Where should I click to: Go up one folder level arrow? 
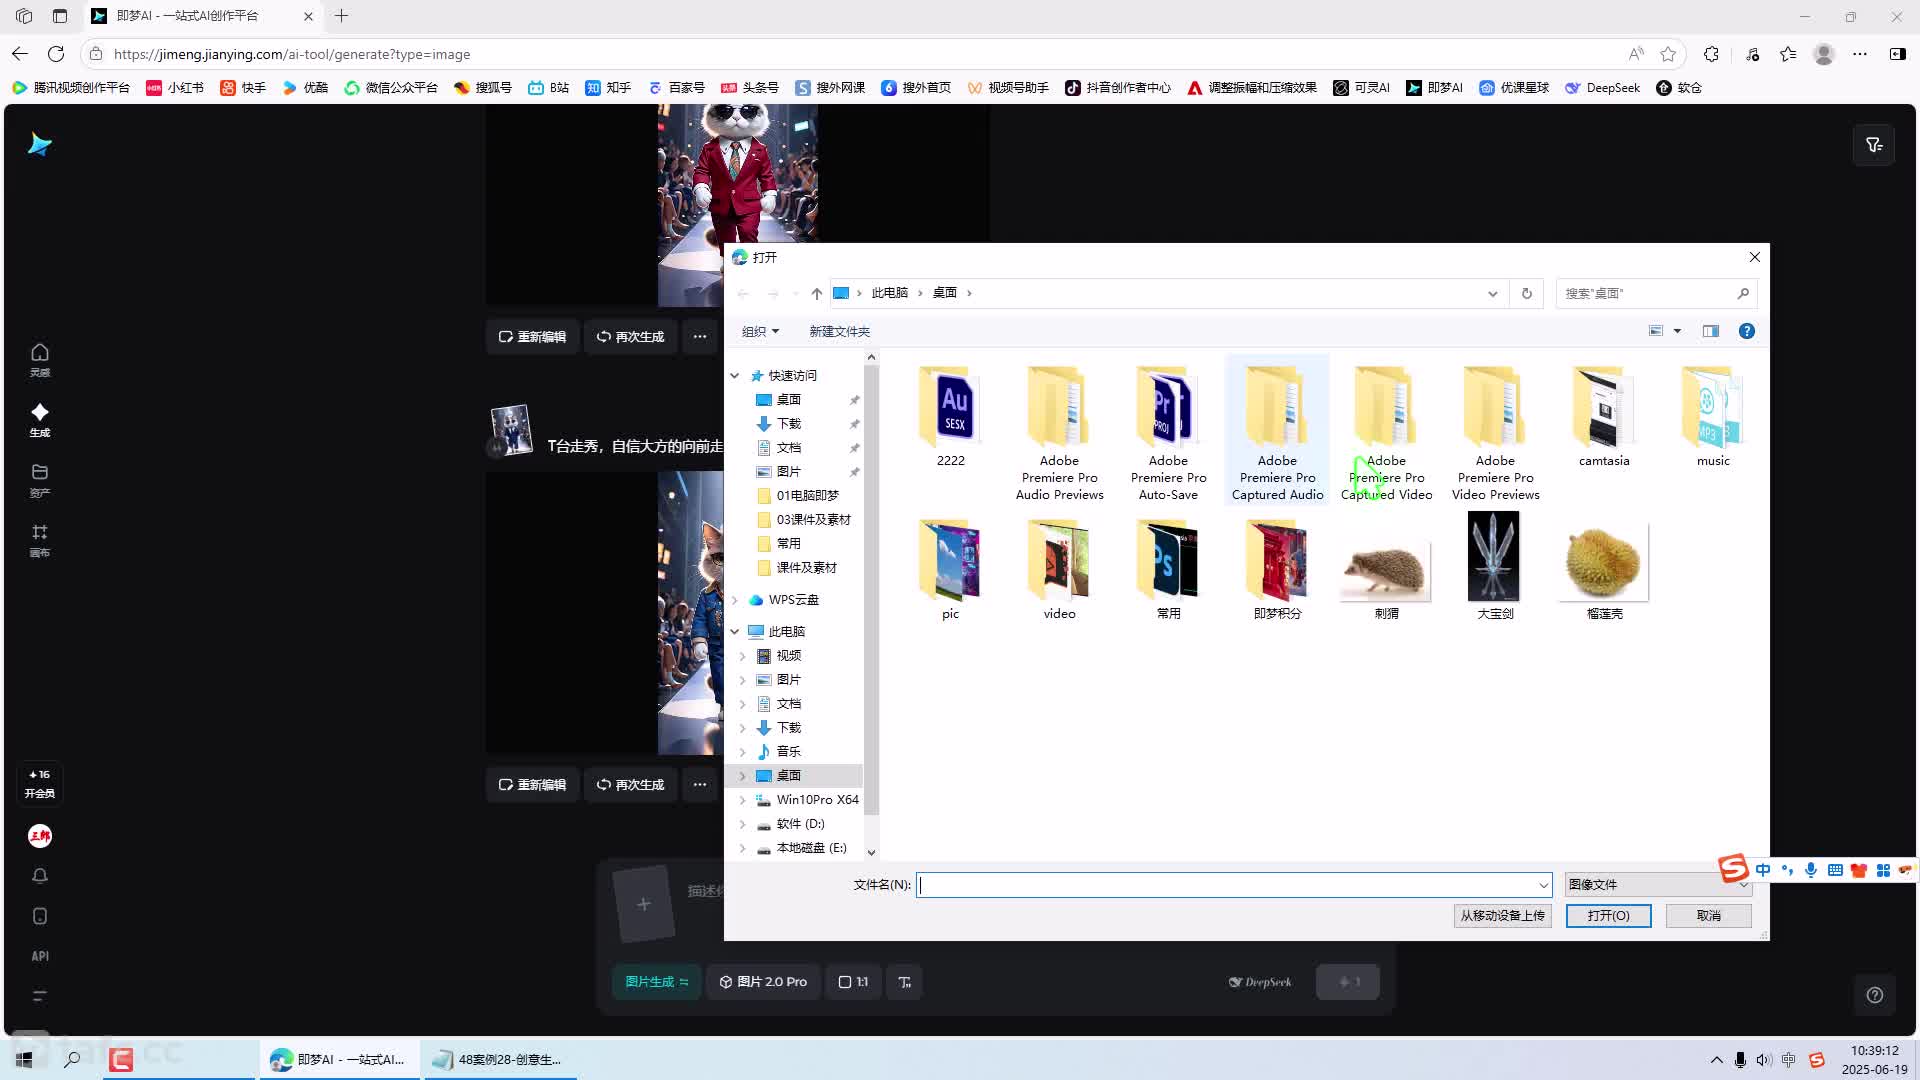click(x=816, y=293)
